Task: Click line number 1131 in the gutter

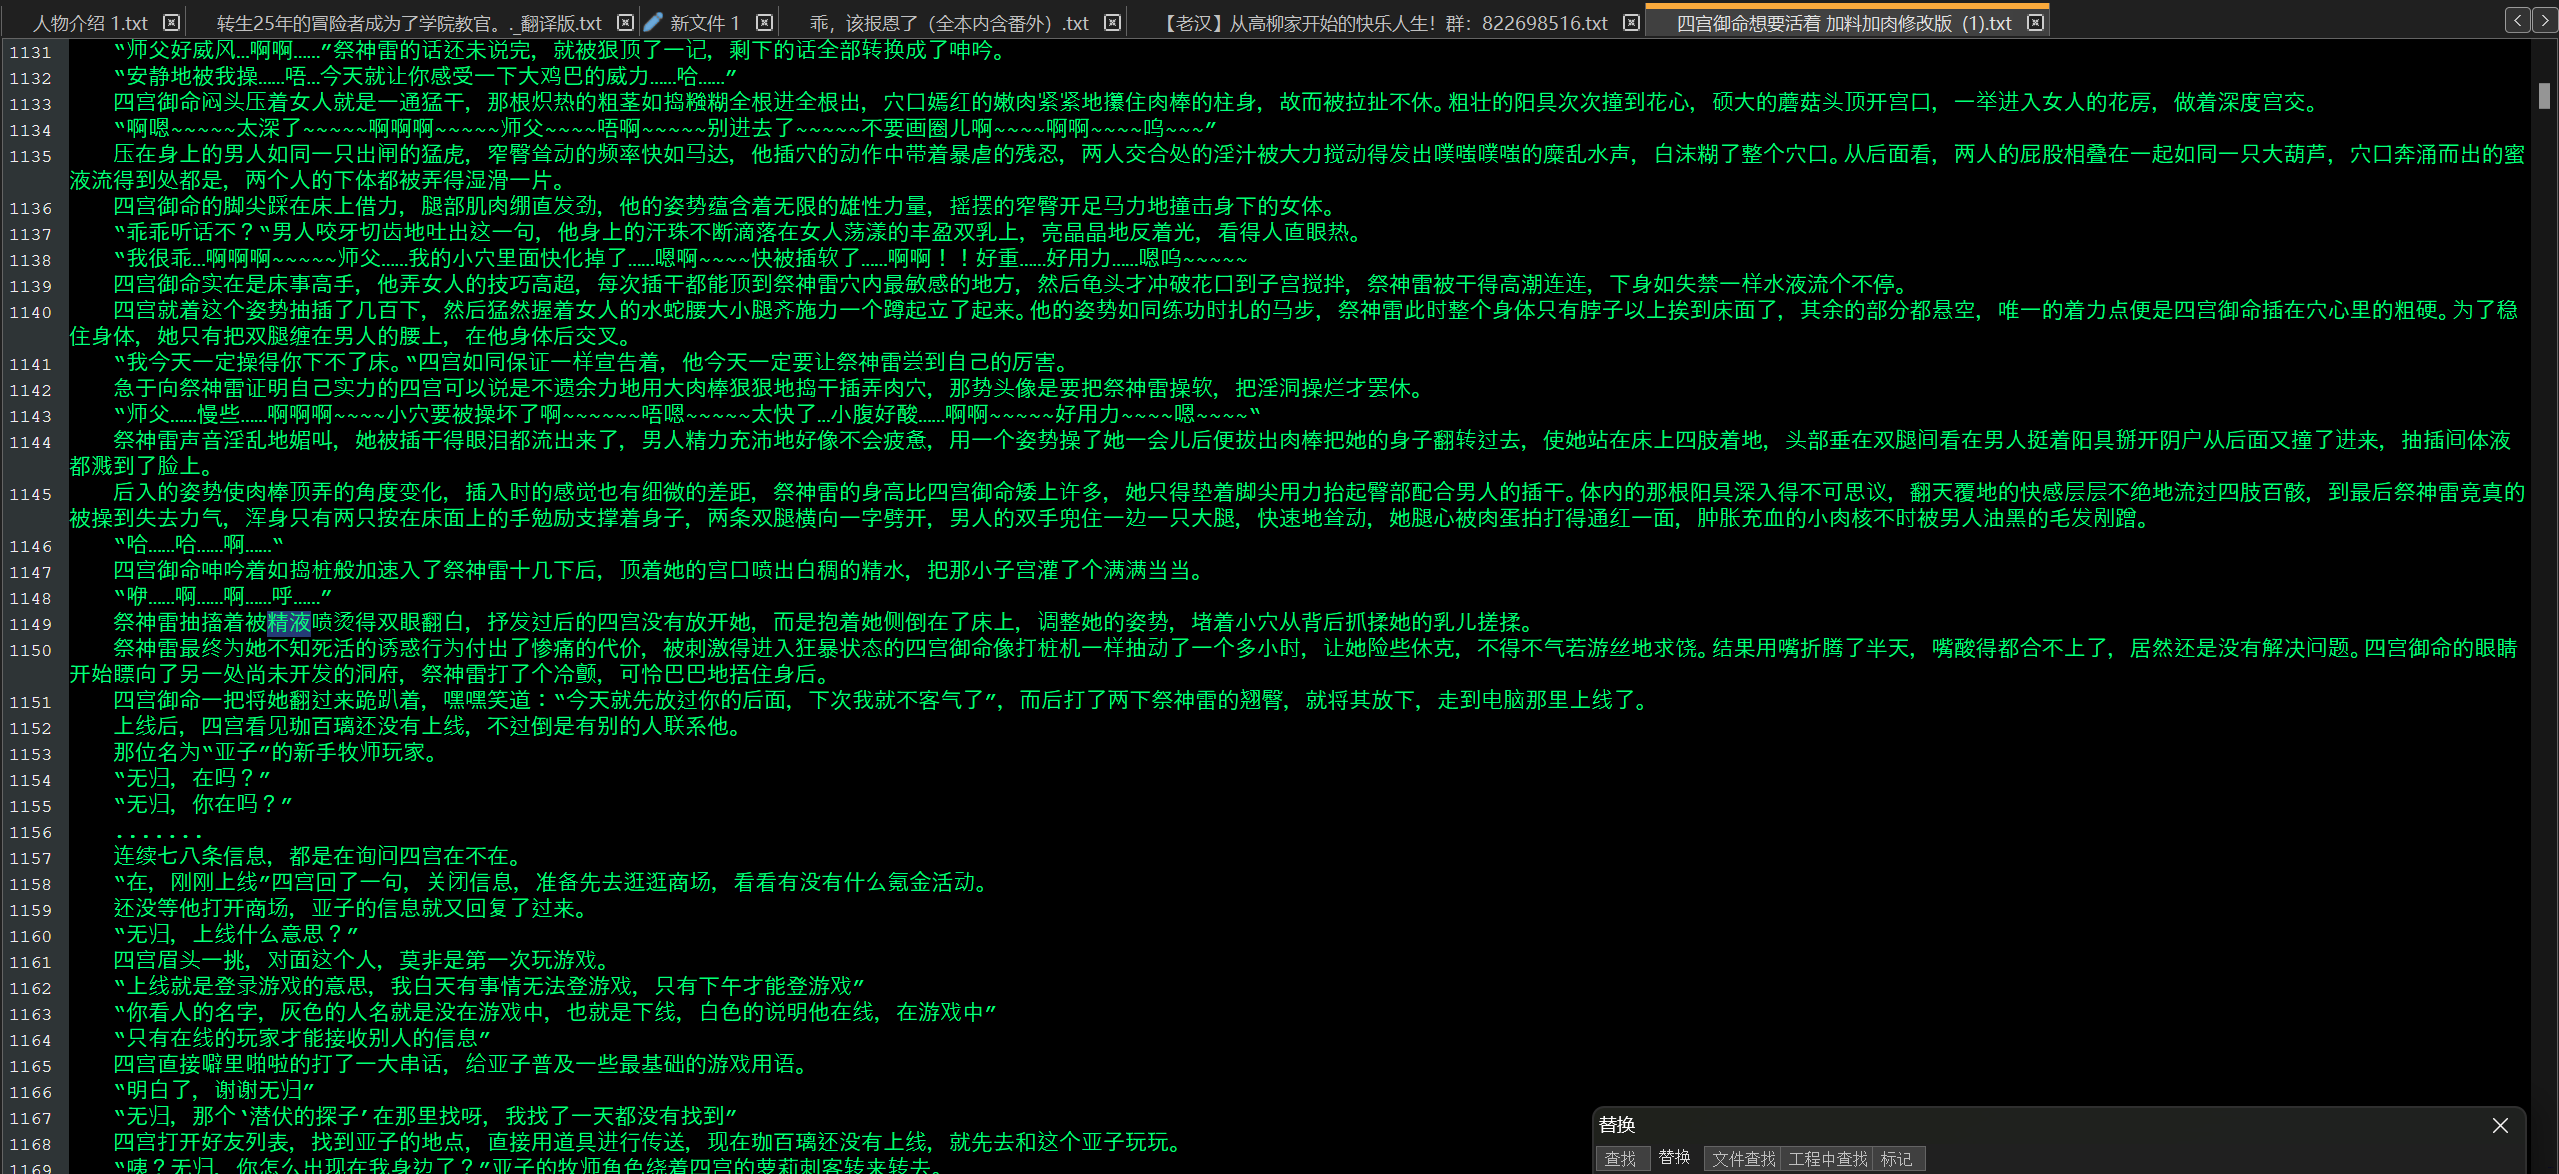Action: click(30, 52)
